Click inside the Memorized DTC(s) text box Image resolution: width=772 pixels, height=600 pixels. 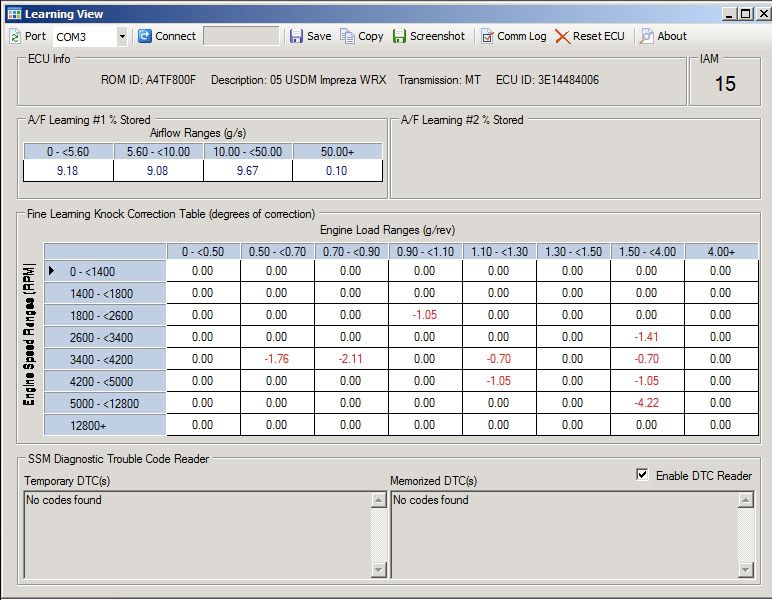pos(564,535)
